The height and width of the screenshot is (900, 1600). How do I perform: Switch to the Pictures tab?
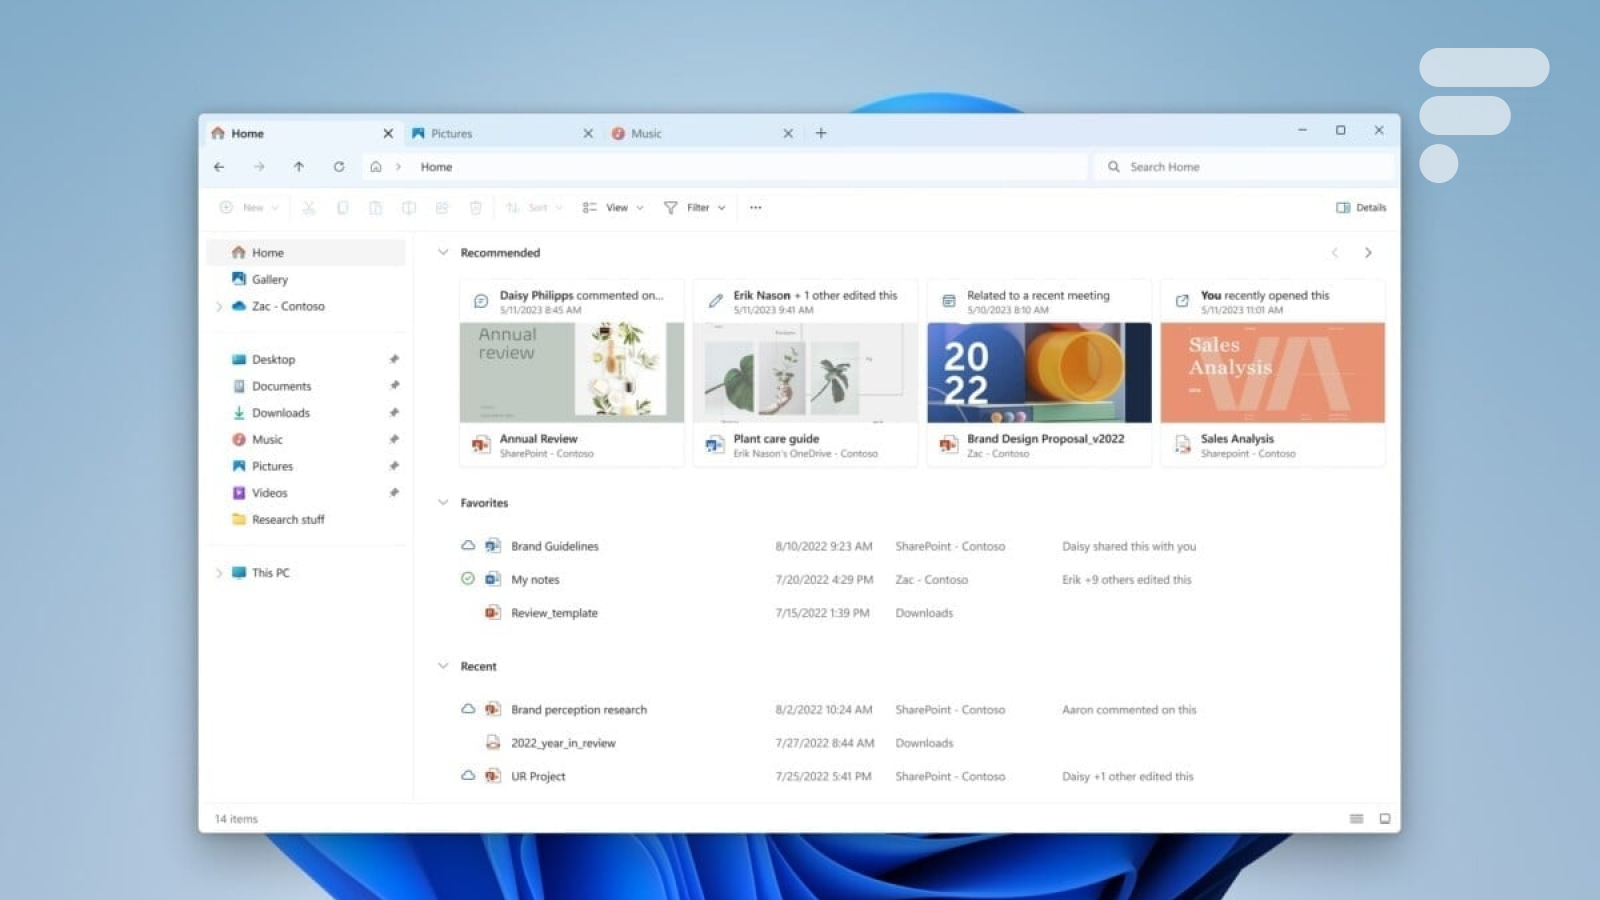coord(452,132)
